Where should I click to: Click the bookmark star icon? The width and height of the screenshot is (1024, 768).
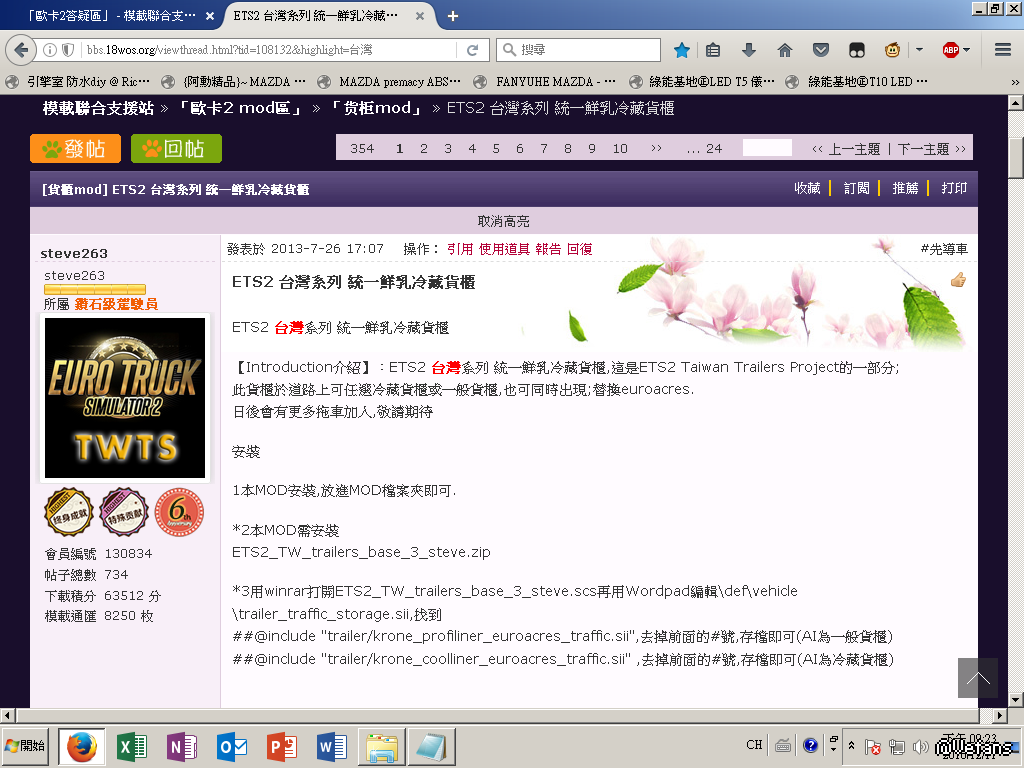(682, 50)
